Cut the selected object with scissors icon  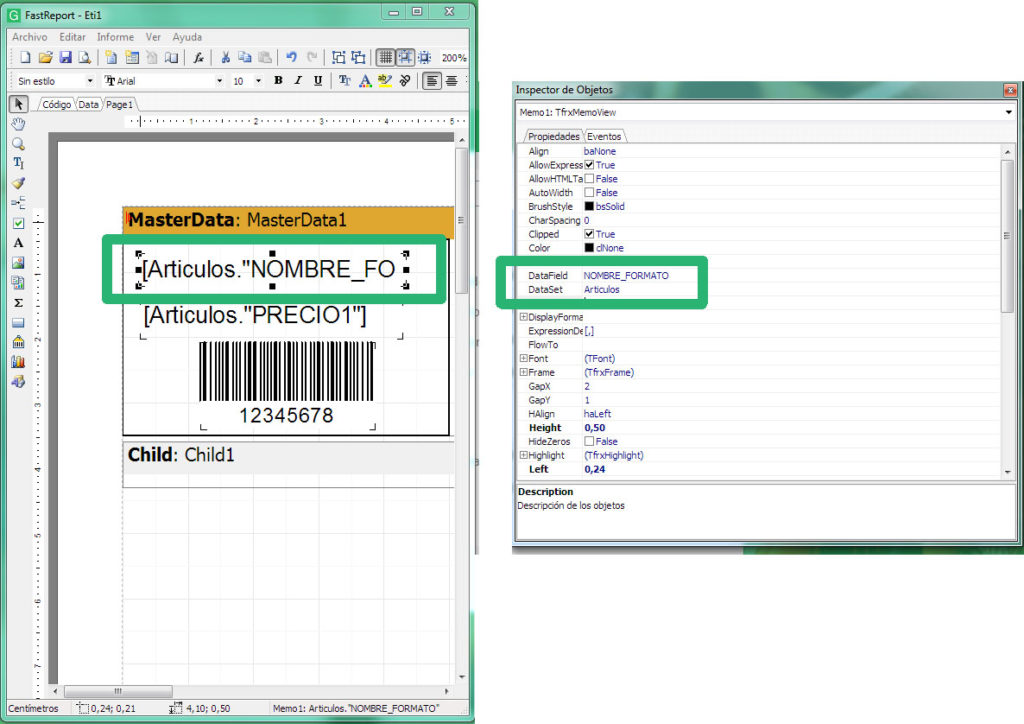pyautogui.click(x=225, y=57)
